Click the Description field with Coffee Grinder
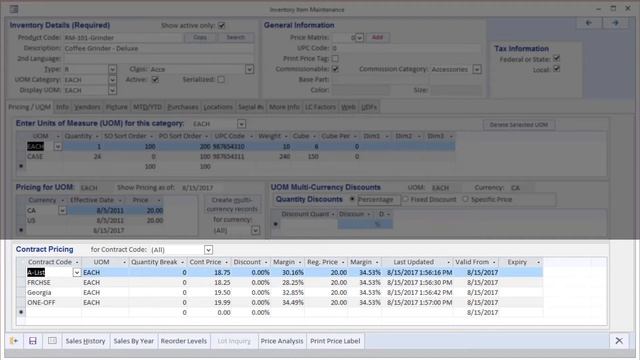The height and width of the screenshot is (360, 640). point(158,48)
